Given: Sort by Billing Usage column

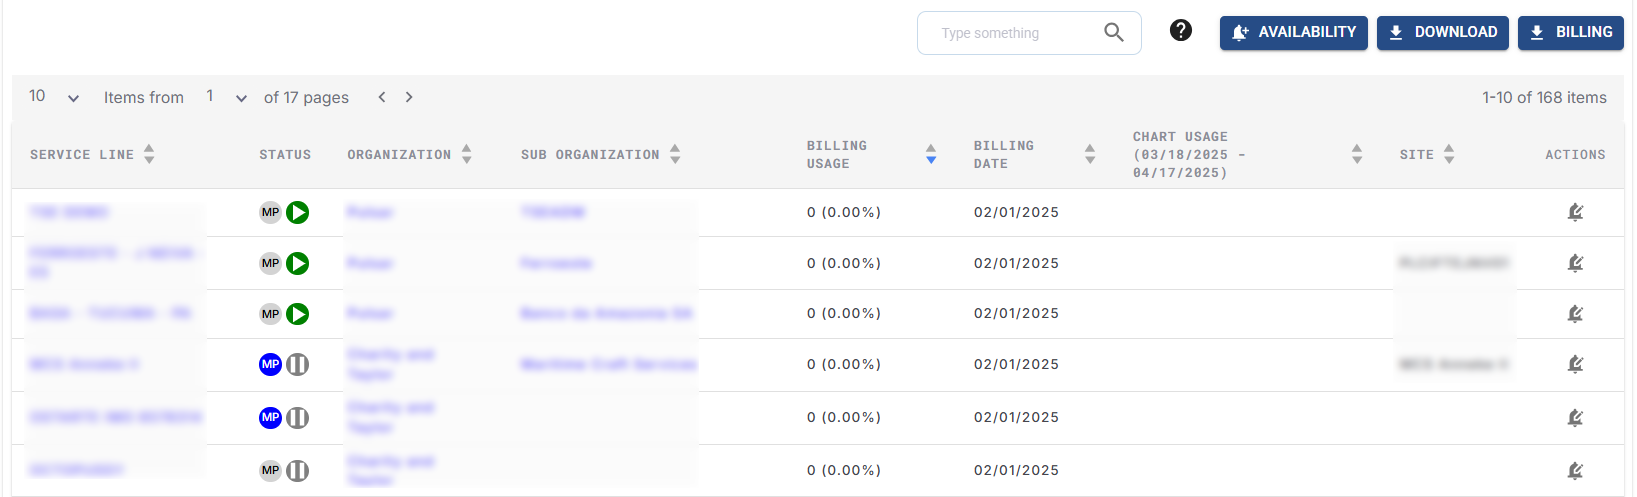Looking at the screenshot, I should (931, 154).
